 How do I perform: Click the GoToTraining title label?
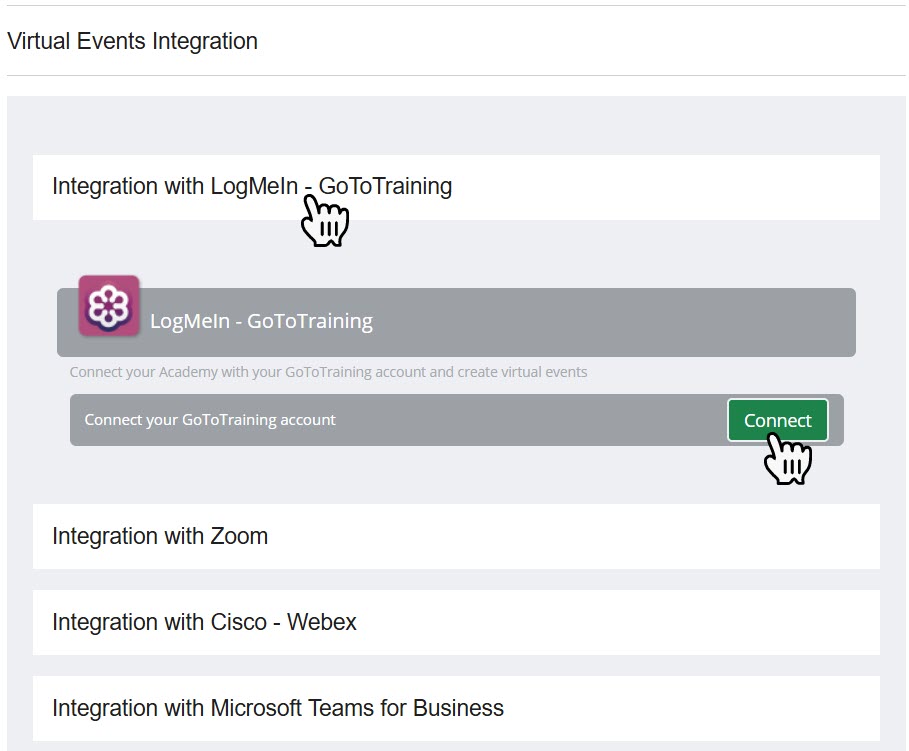tap(261, 321)
